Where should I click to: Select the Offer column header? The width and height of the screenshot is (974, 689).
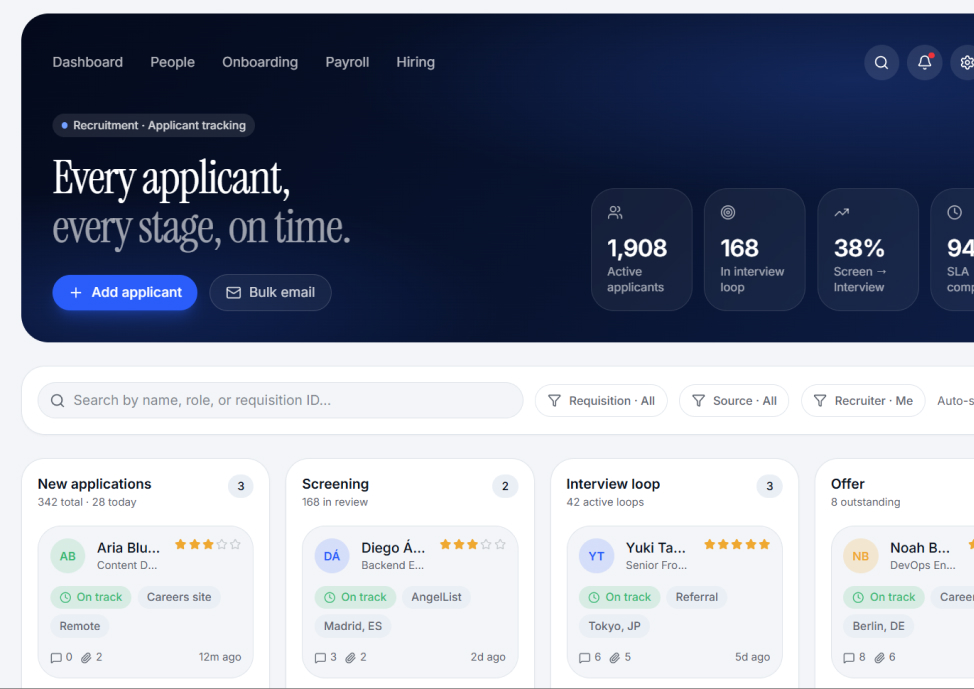[x=848, y=484]
